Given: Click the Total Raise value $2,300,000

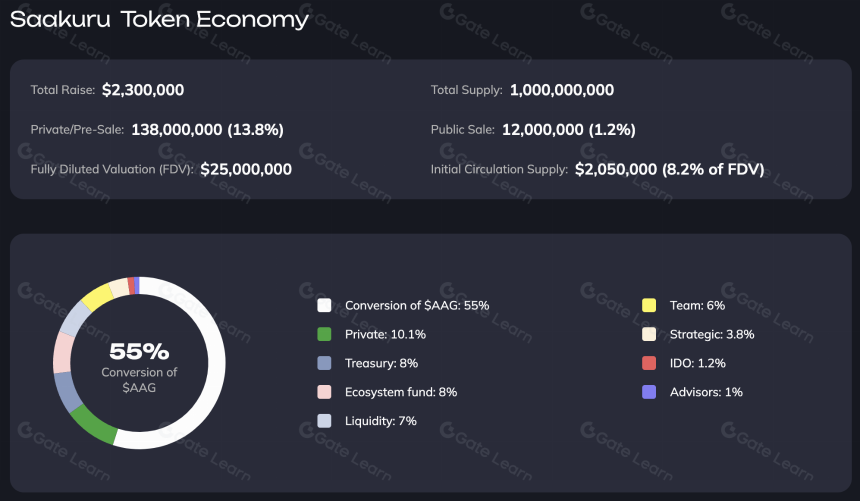Looking at the screenshot, I should 143,90.
